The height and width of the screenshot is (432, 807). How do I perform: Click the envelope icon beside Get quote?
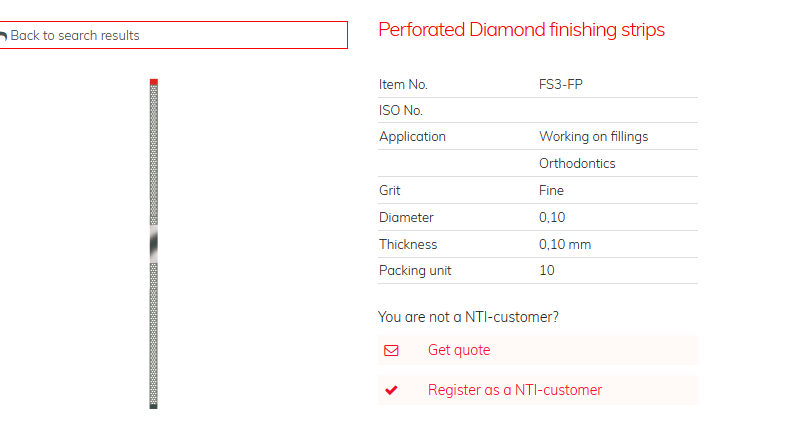[391, 350]
